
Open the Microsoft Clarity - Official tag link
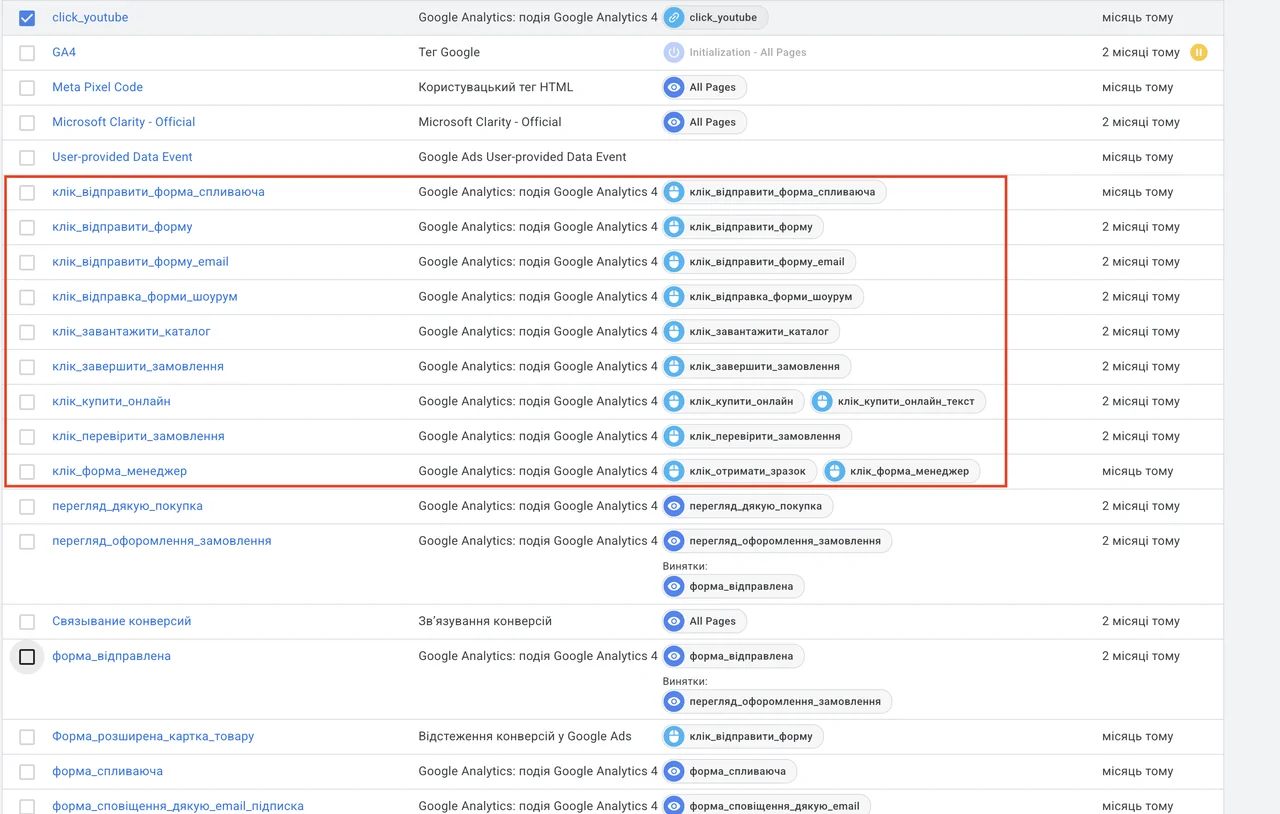point(123,122)
